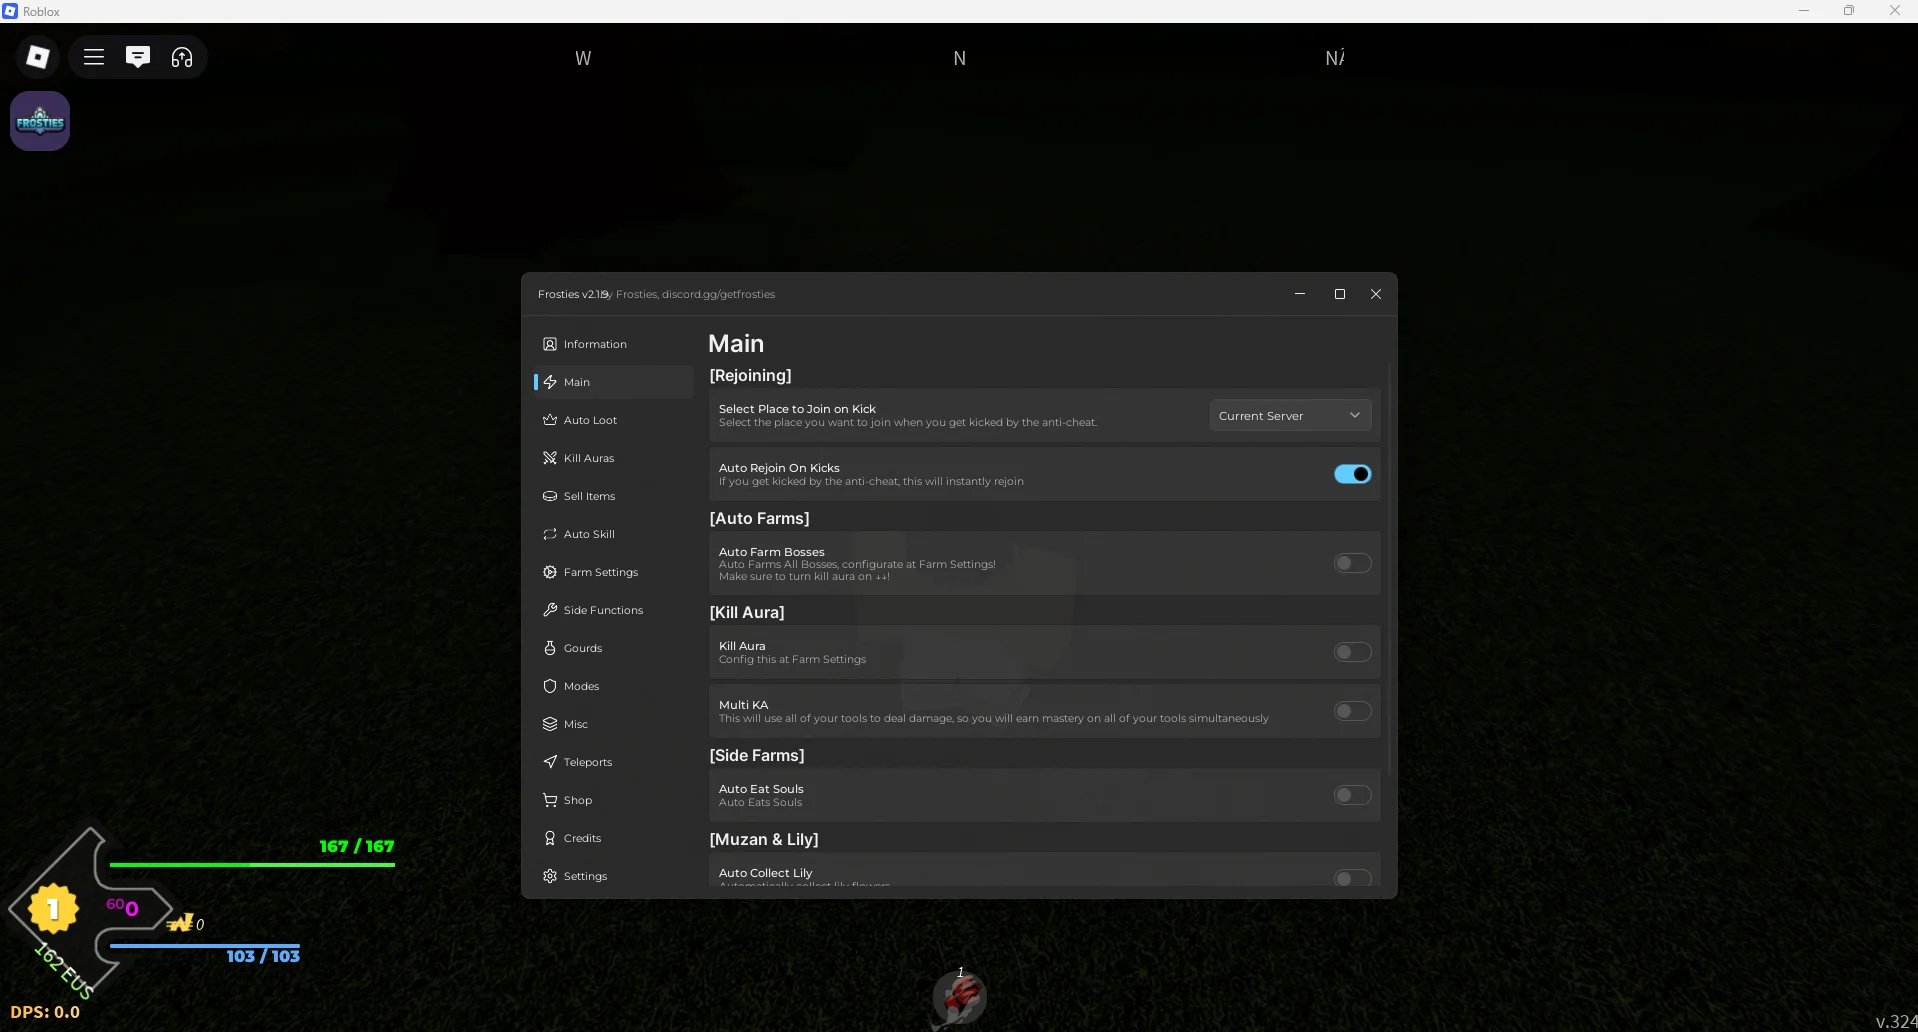
Task: Click the Information sidebar icon
Action: (550, 344)
